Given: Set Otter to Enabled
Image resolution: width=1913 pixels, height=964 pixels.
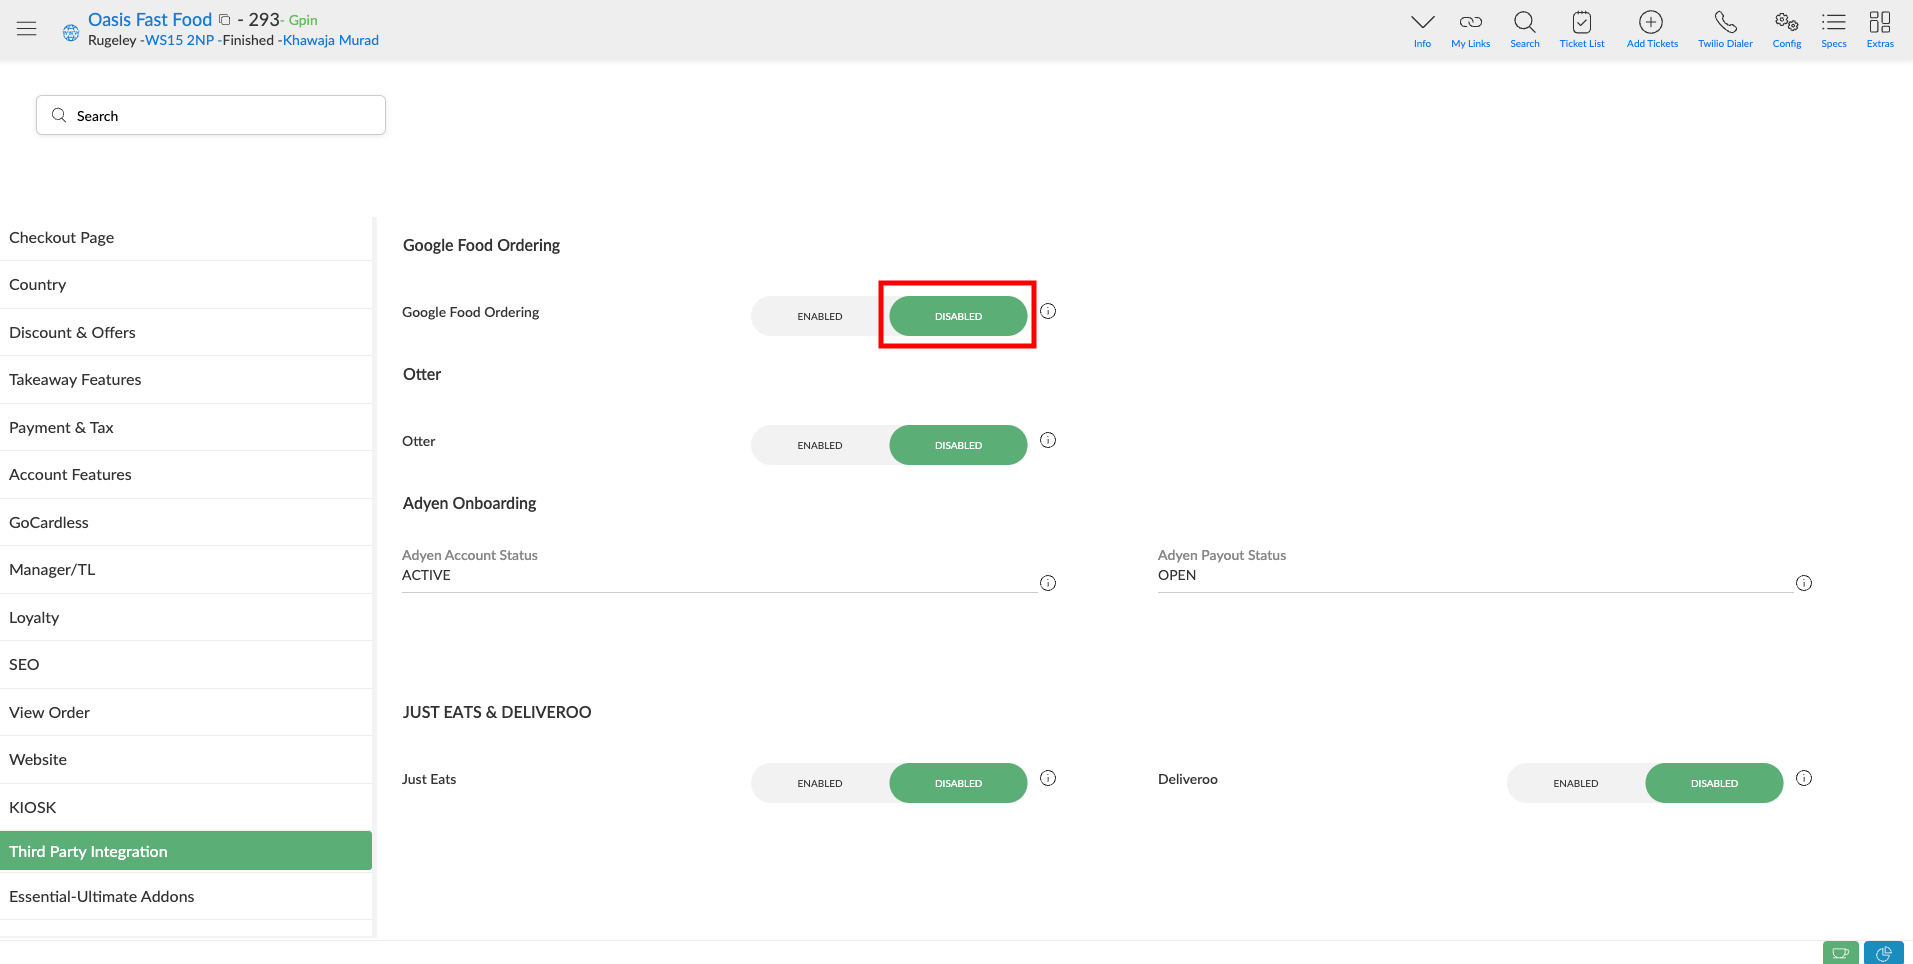Looking at the screenshot, I should [x=820, y=445].
